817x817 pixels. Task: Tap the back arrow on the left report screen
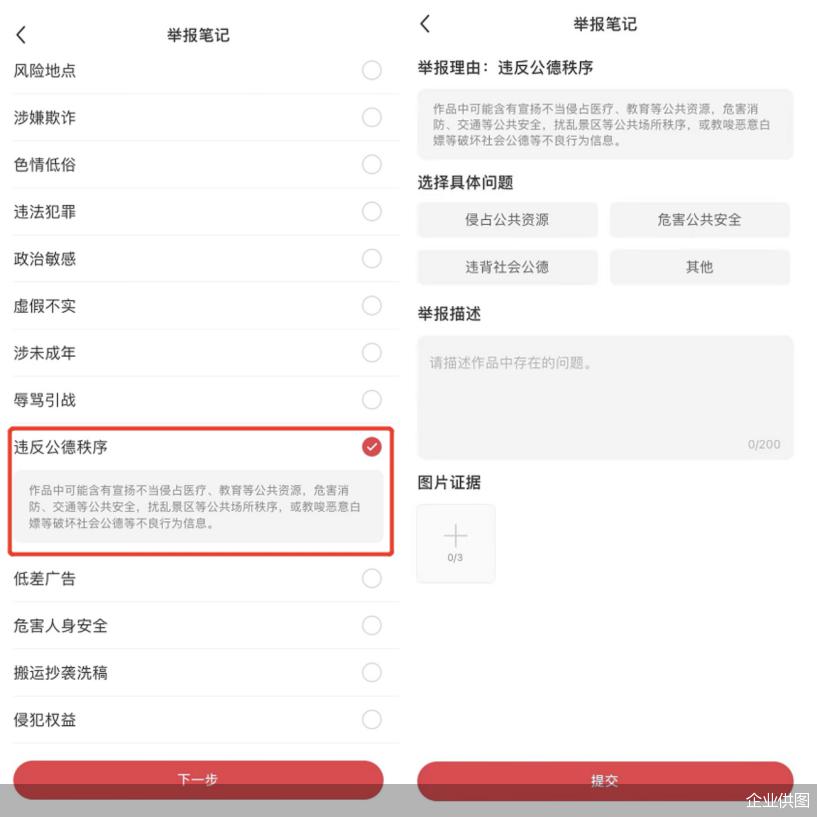click(21, 35)
